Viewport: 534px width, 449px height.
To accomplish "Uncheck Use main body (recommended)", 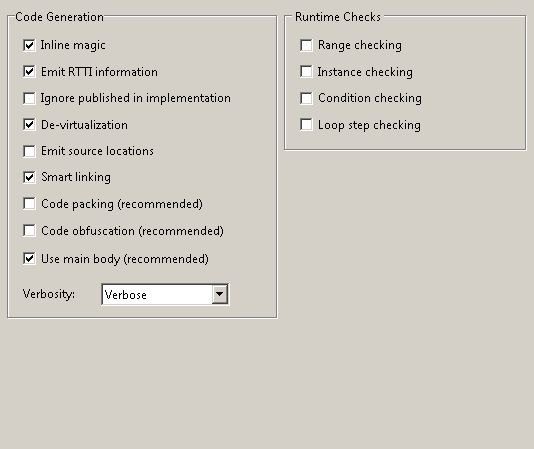I will click(29, 259).
